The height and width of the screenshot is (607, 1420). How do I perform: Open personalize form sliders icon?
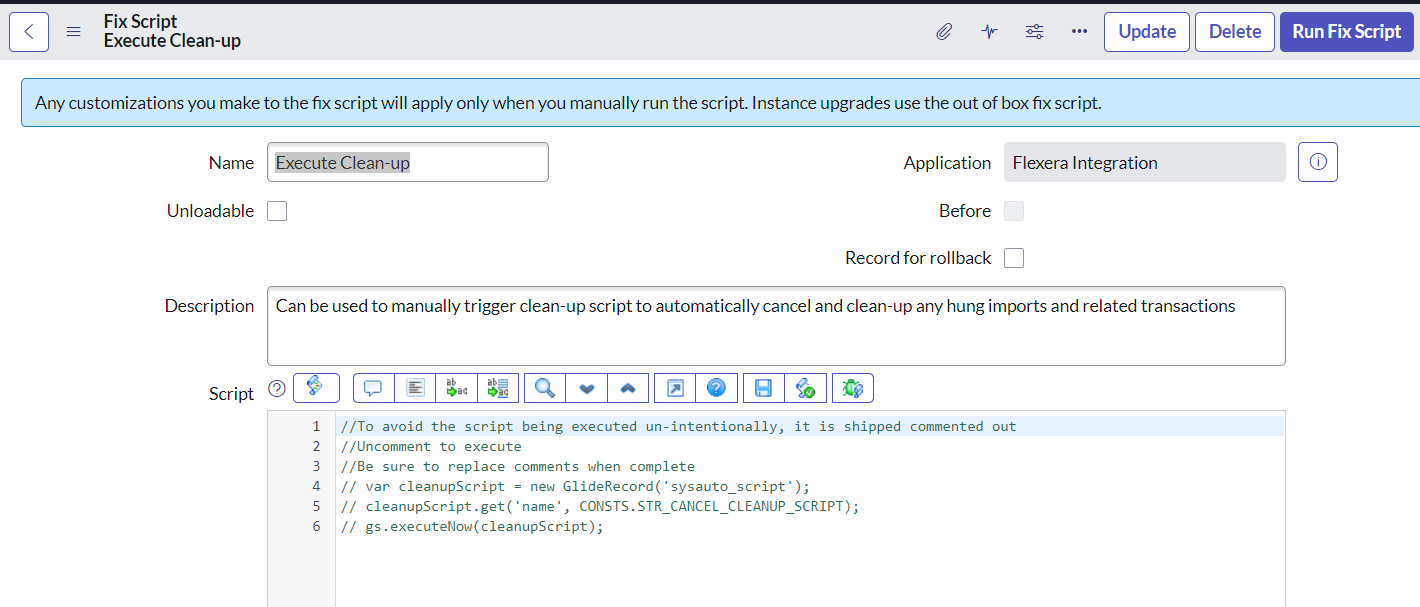tap(1034, 31)
